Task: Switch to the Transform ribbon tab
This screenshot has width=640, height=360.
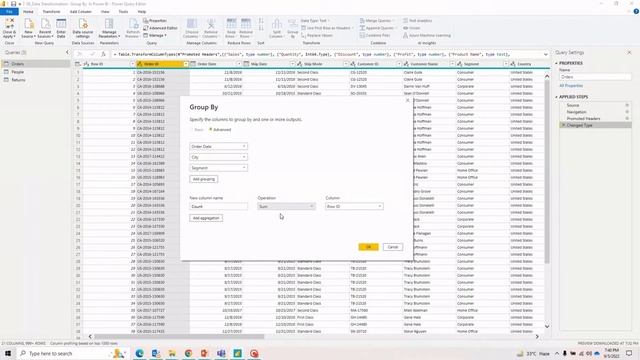Action: (x=51, y=11)
